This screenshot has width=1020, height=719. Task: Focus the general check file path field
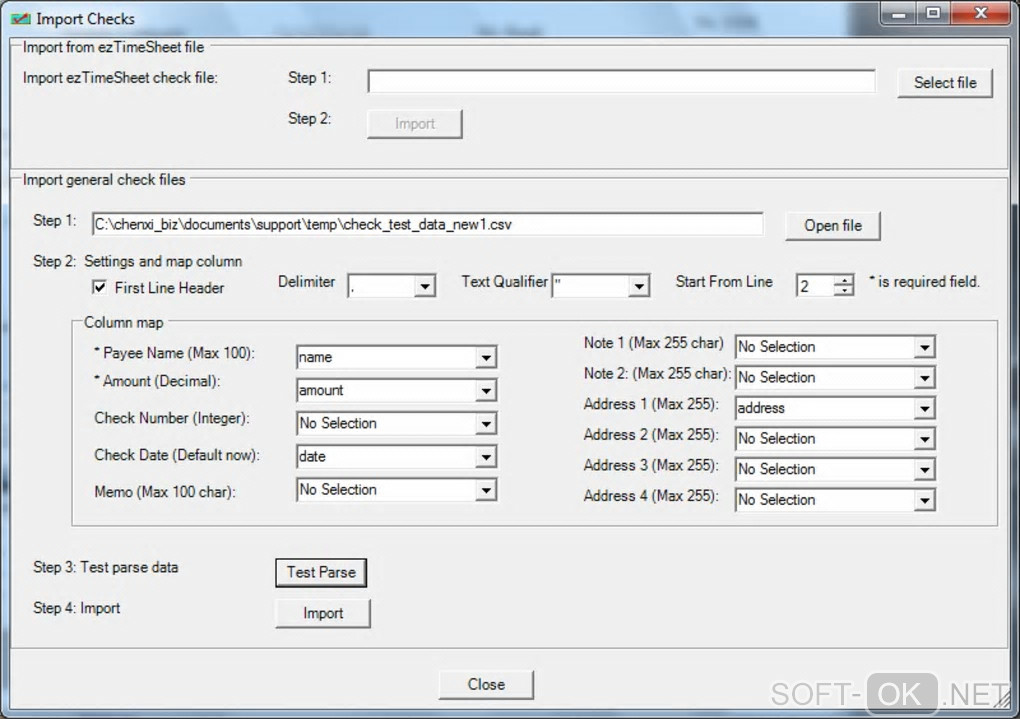427,224
